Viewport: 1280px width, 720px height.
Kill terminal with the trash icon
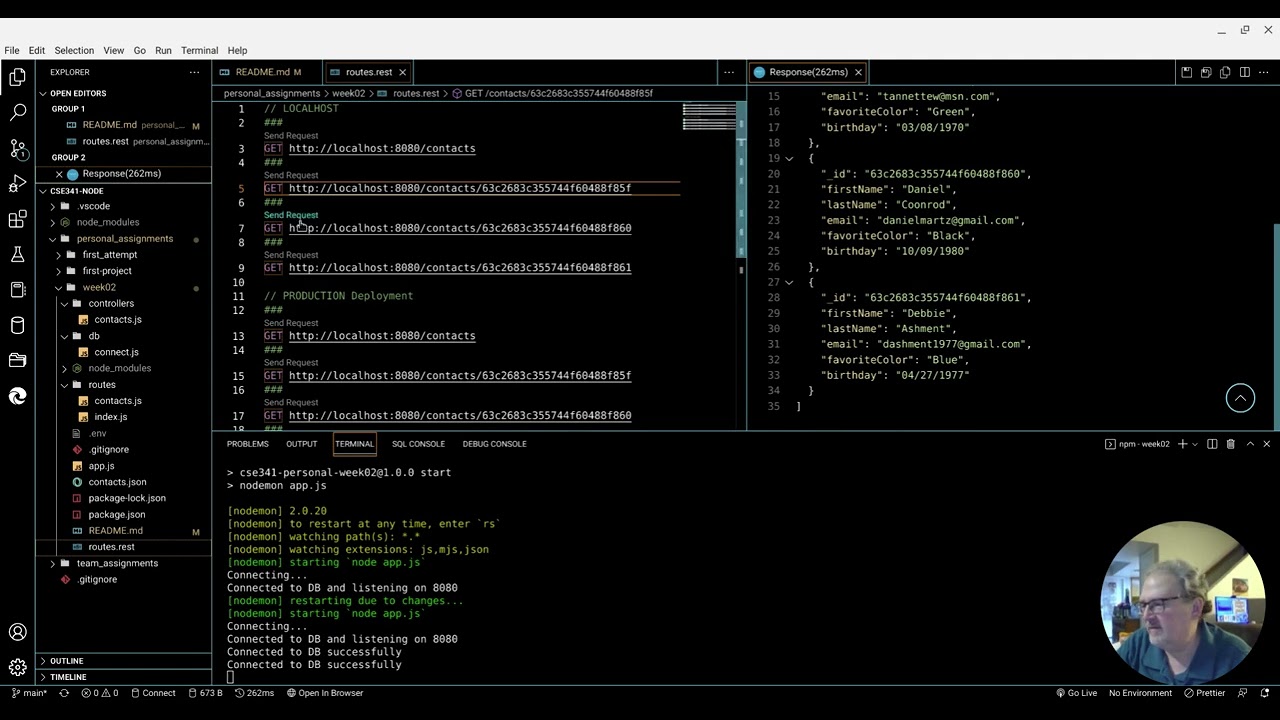[x=1231, y=444]
